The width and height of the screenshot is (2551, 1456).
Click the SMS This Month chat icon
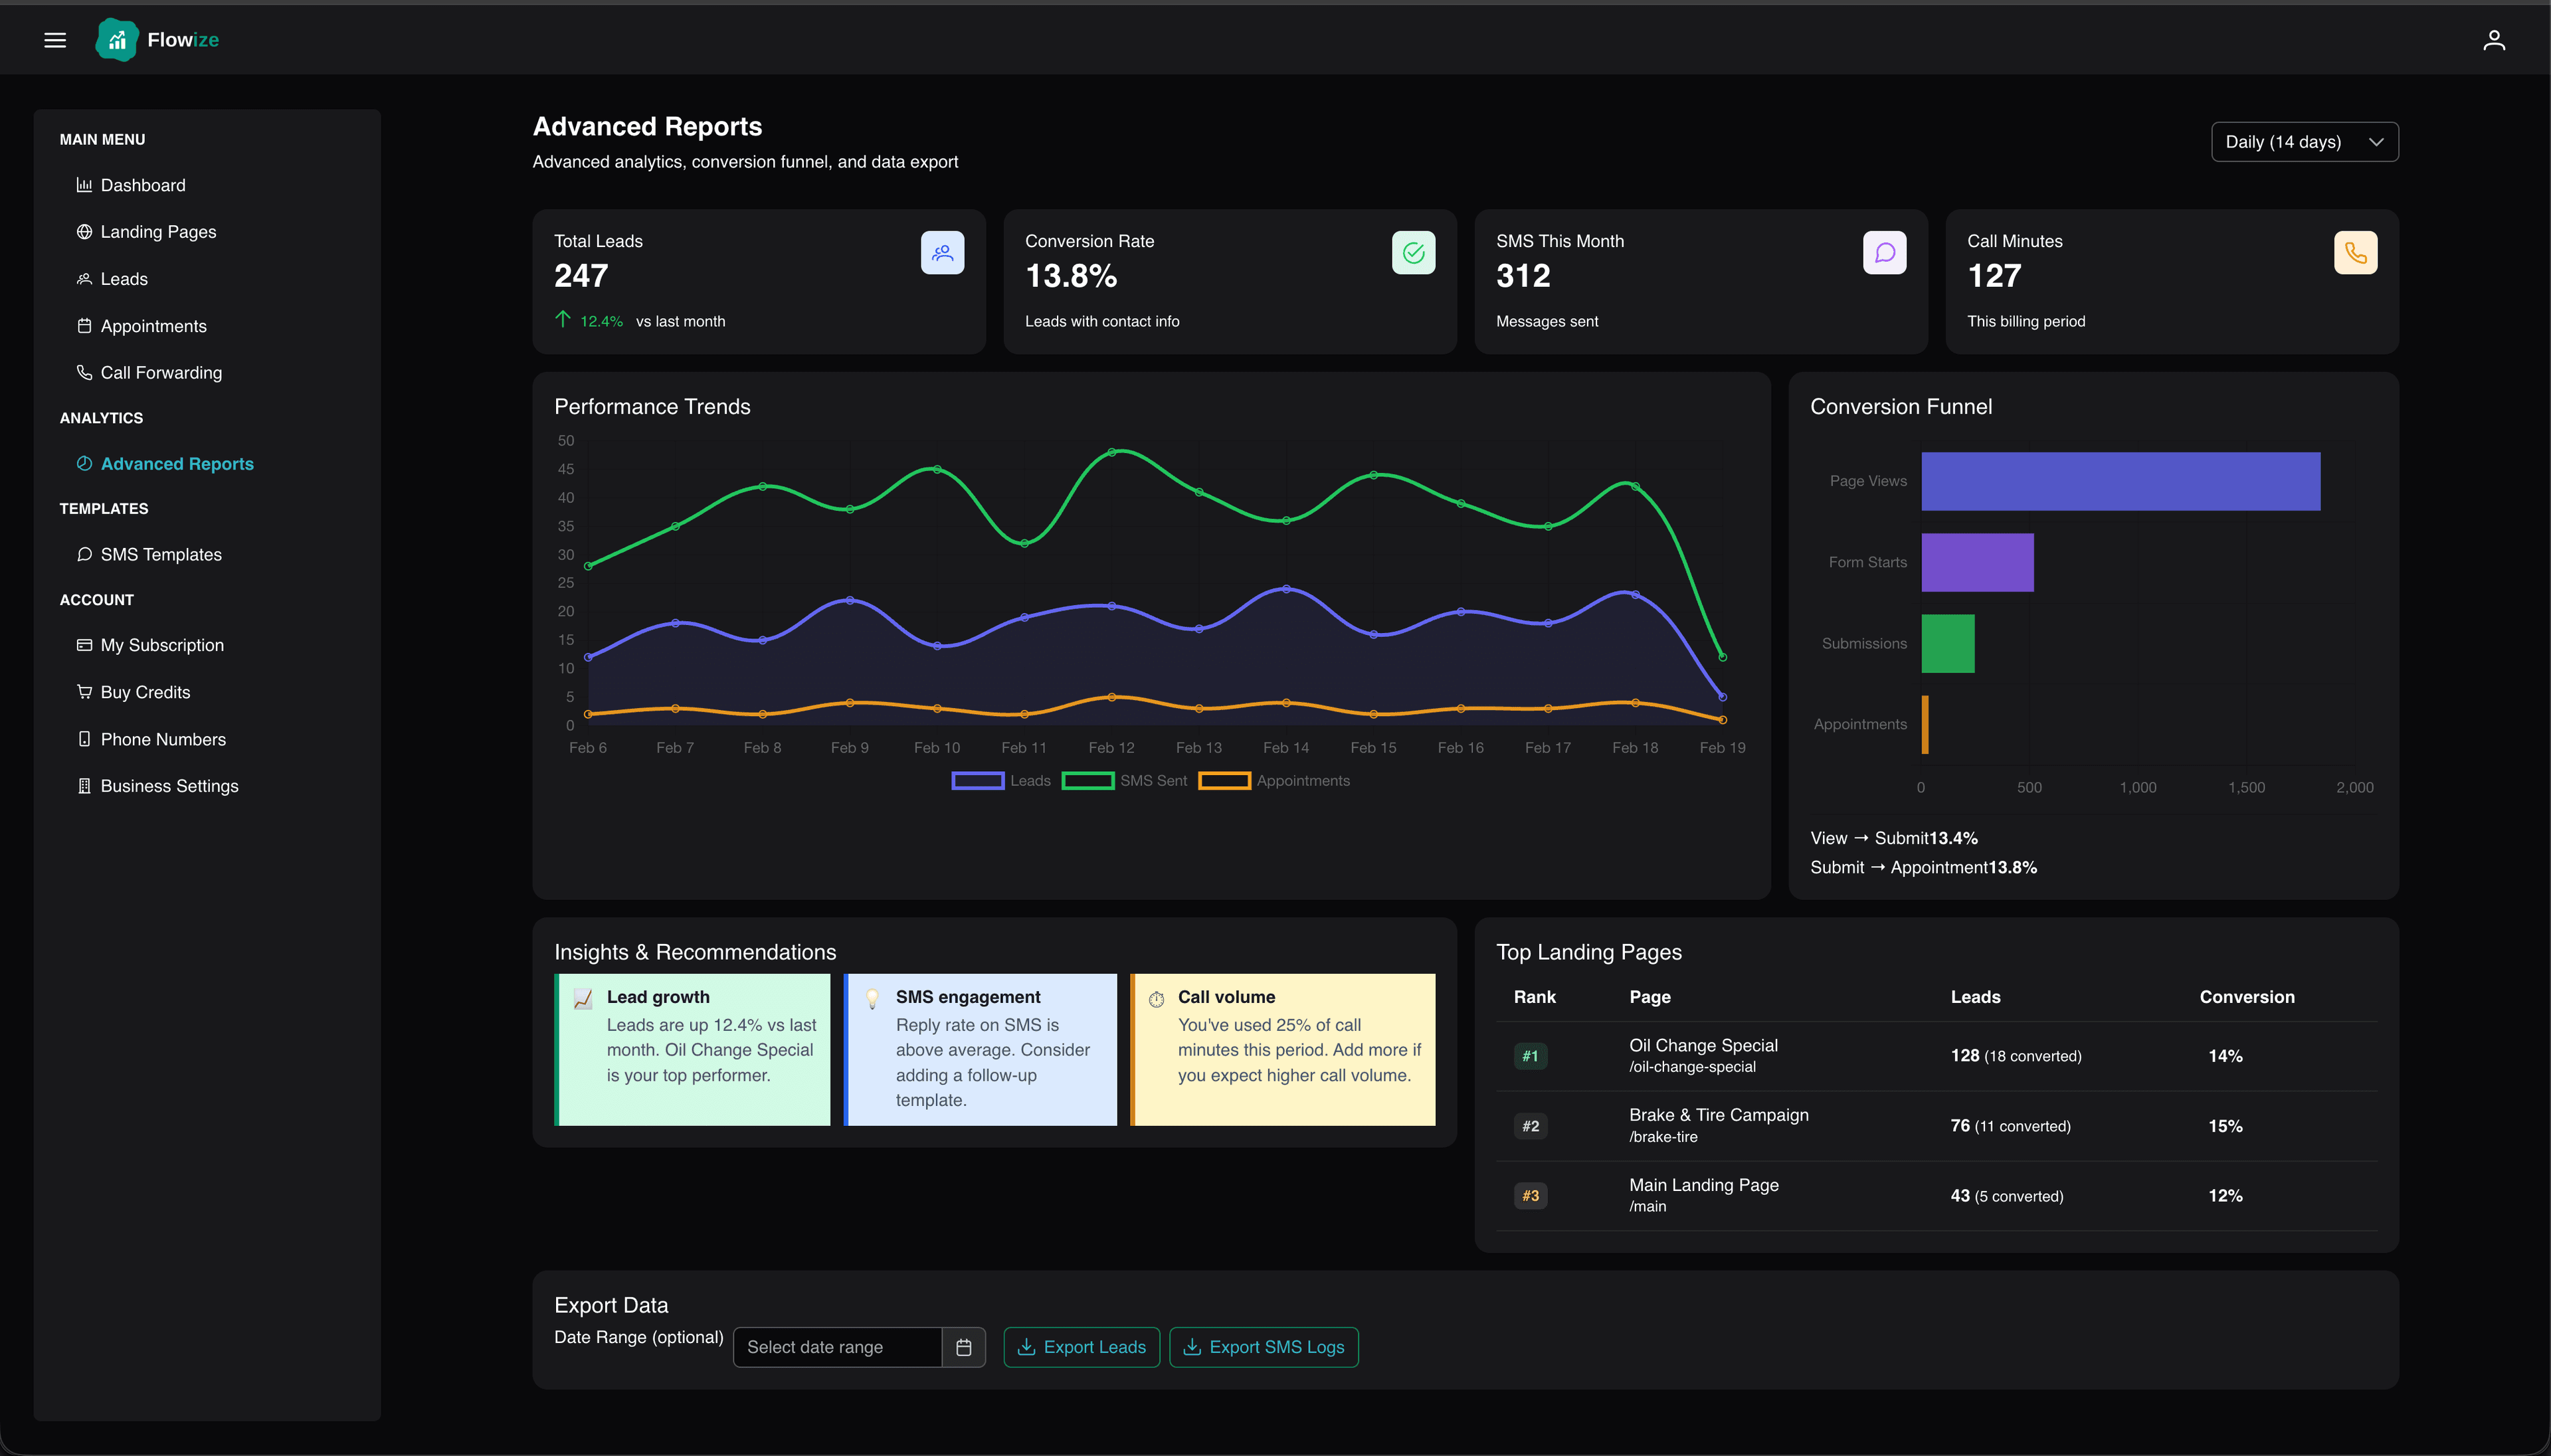(x=1884, y=253)
